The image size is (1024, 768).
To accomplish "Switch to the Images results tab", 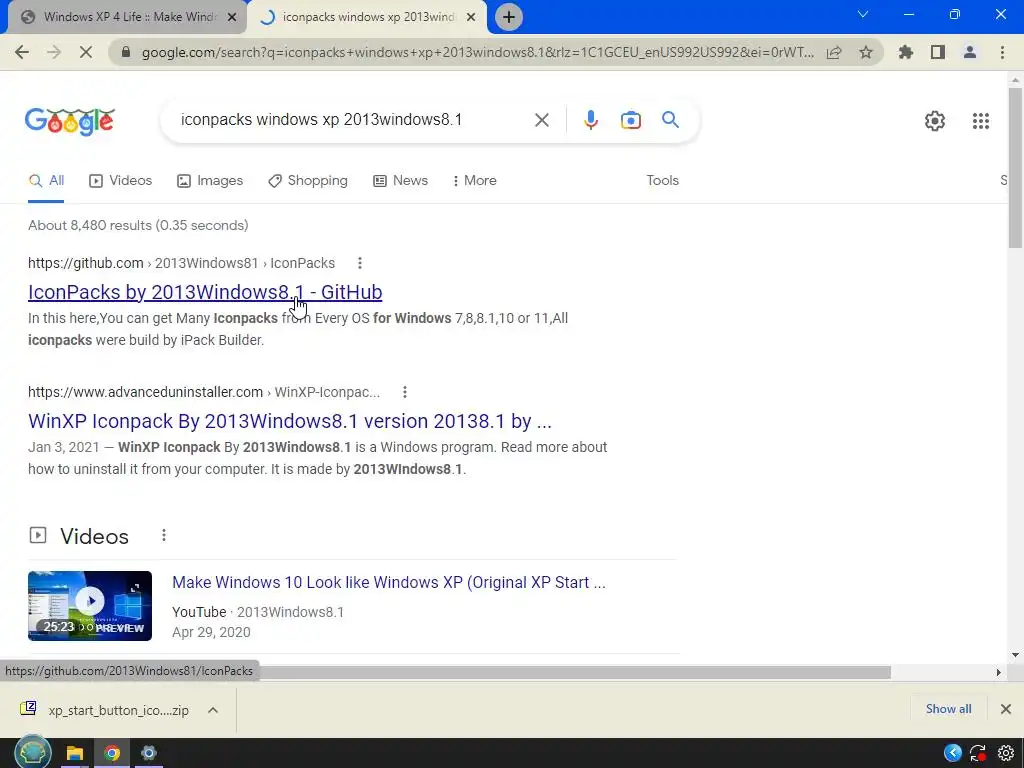I will [x=210, y=181].
